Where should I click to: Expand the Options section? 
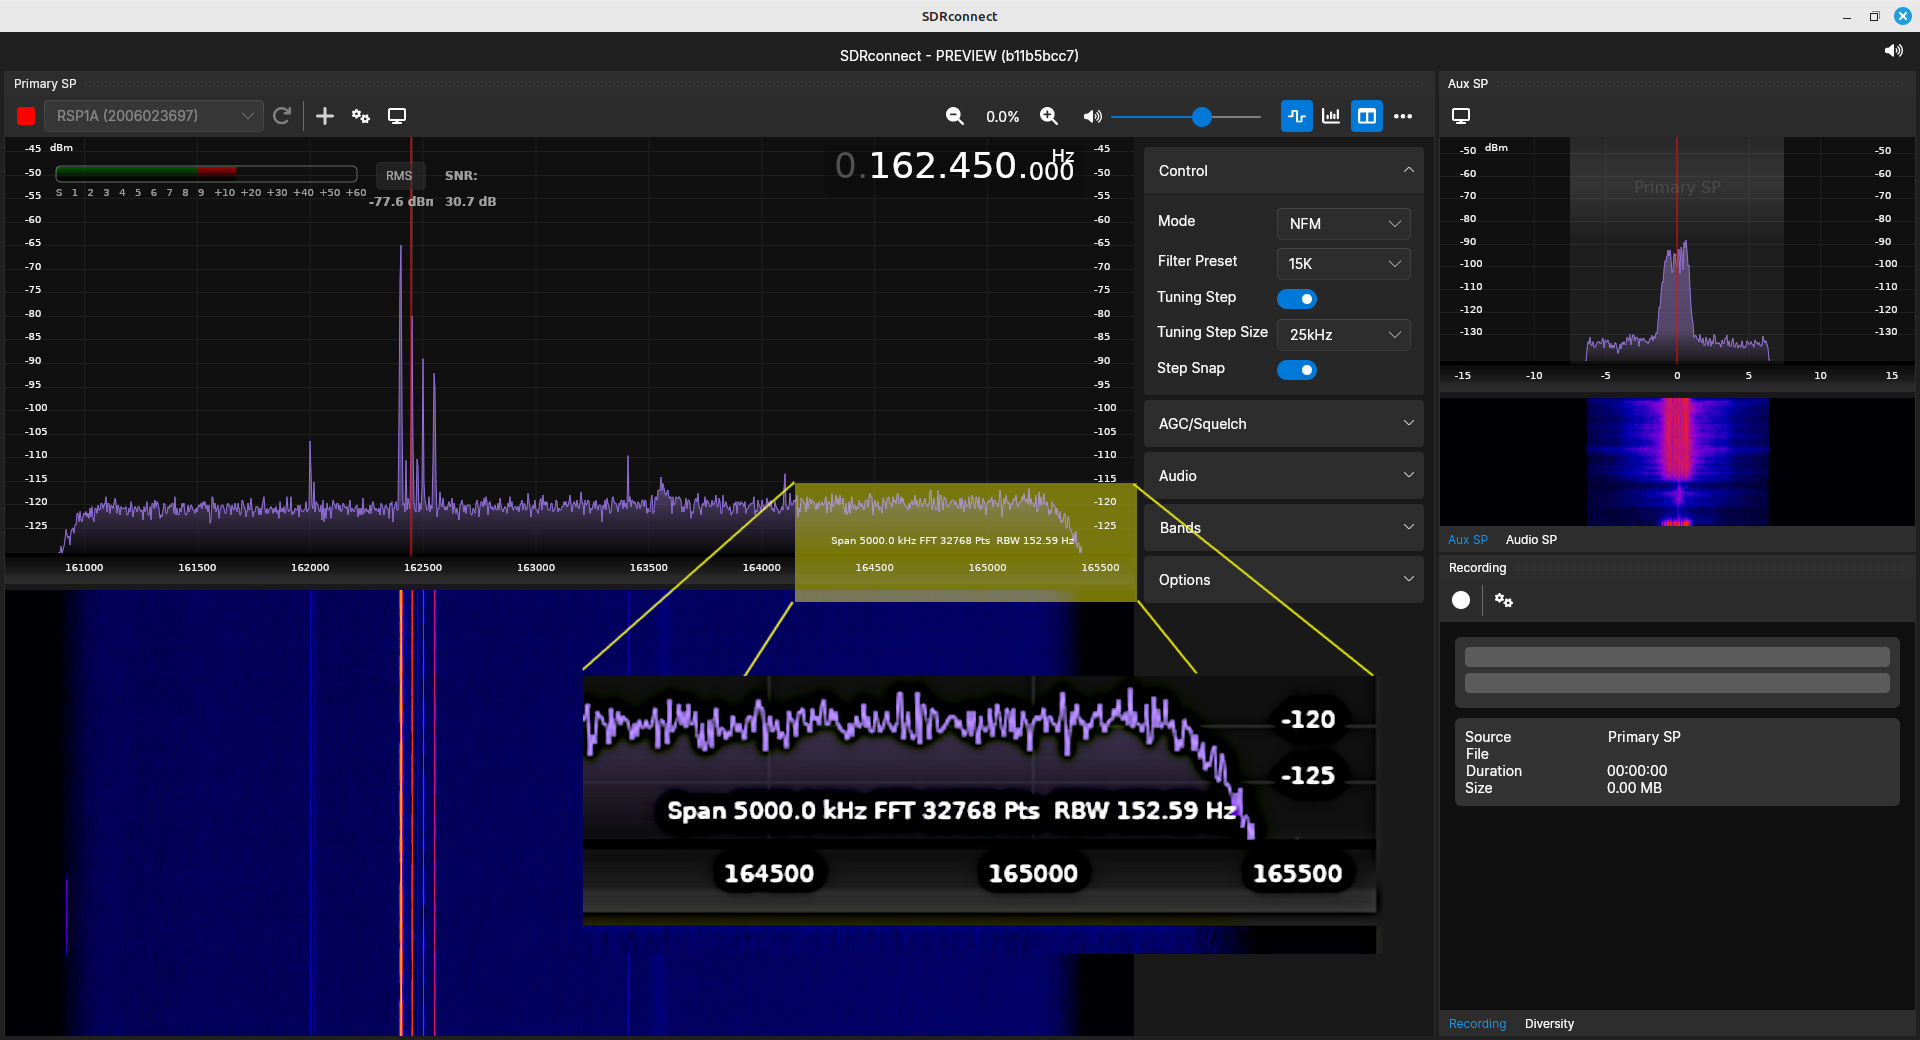[1284, 580]
